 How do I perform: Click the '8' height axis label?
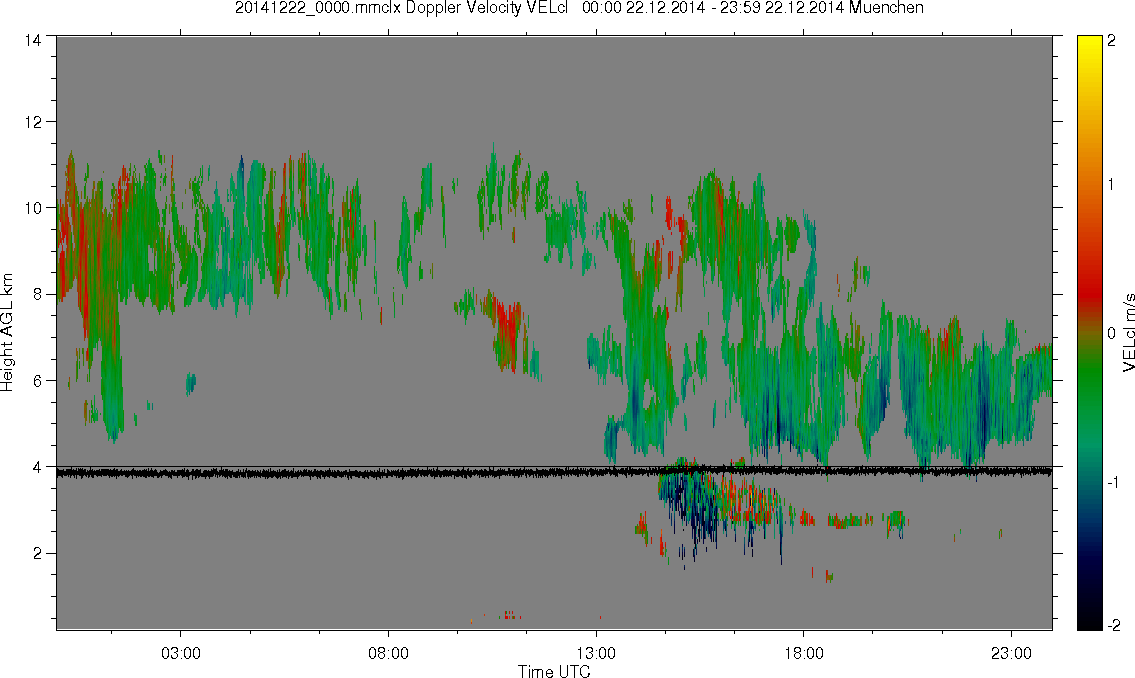tap(37, 294)
